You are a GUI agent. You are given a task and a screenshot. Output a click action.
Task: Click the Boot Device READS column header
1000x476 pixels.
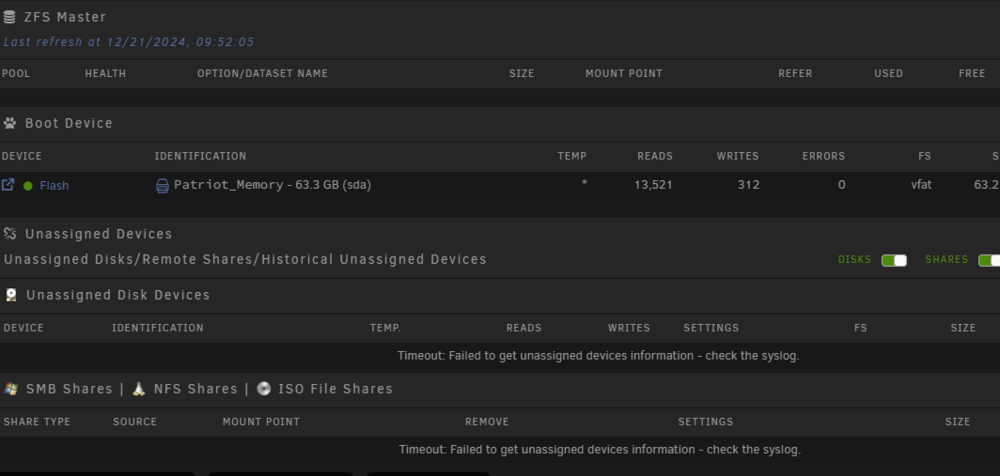pyautogui.click(x=655, y=156)
